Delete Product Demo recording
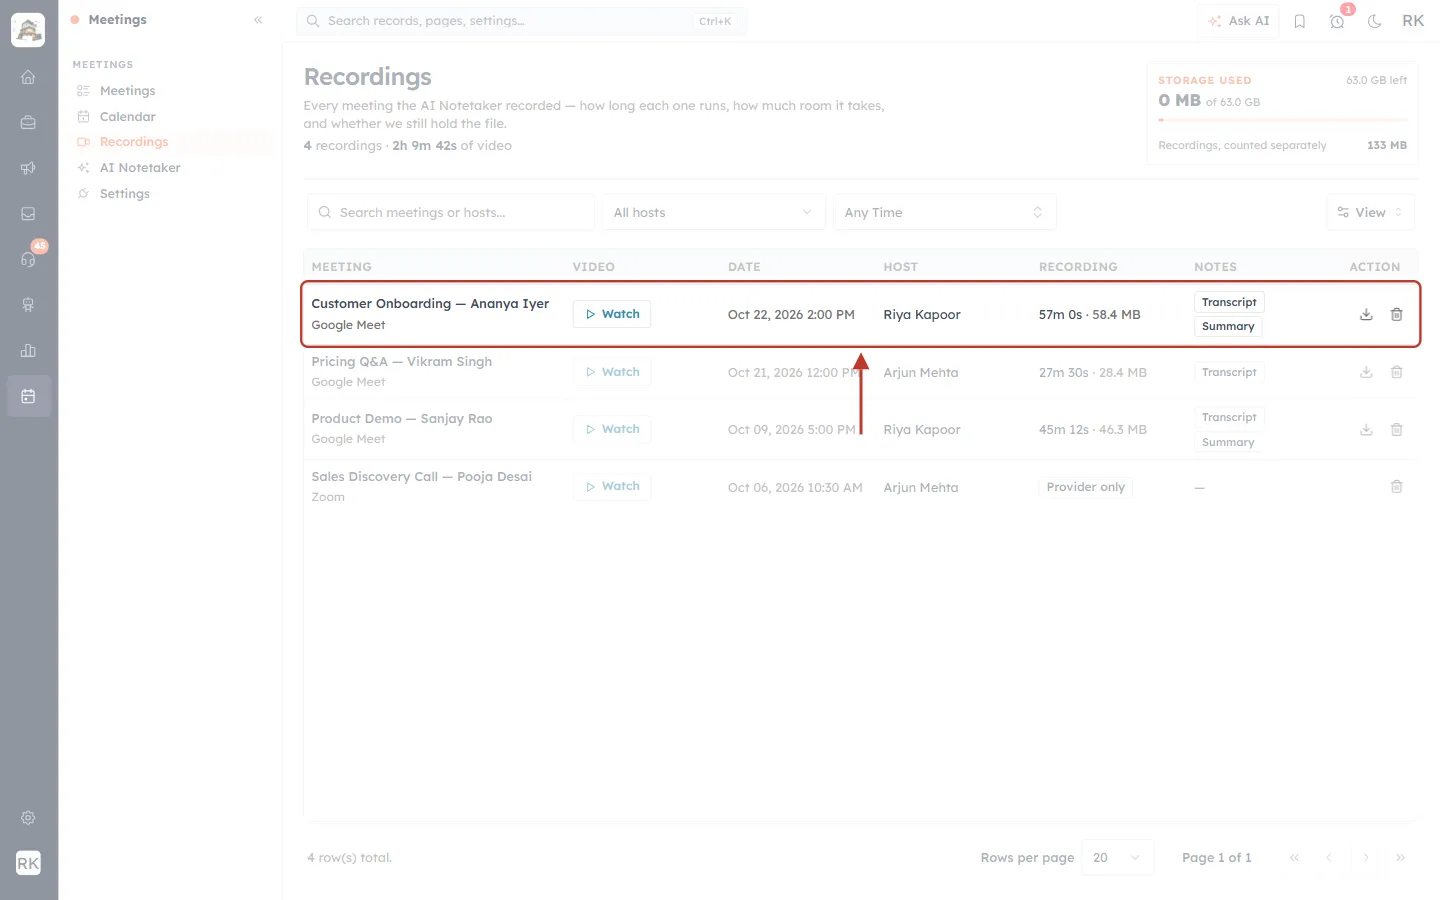 (1397, 429)
